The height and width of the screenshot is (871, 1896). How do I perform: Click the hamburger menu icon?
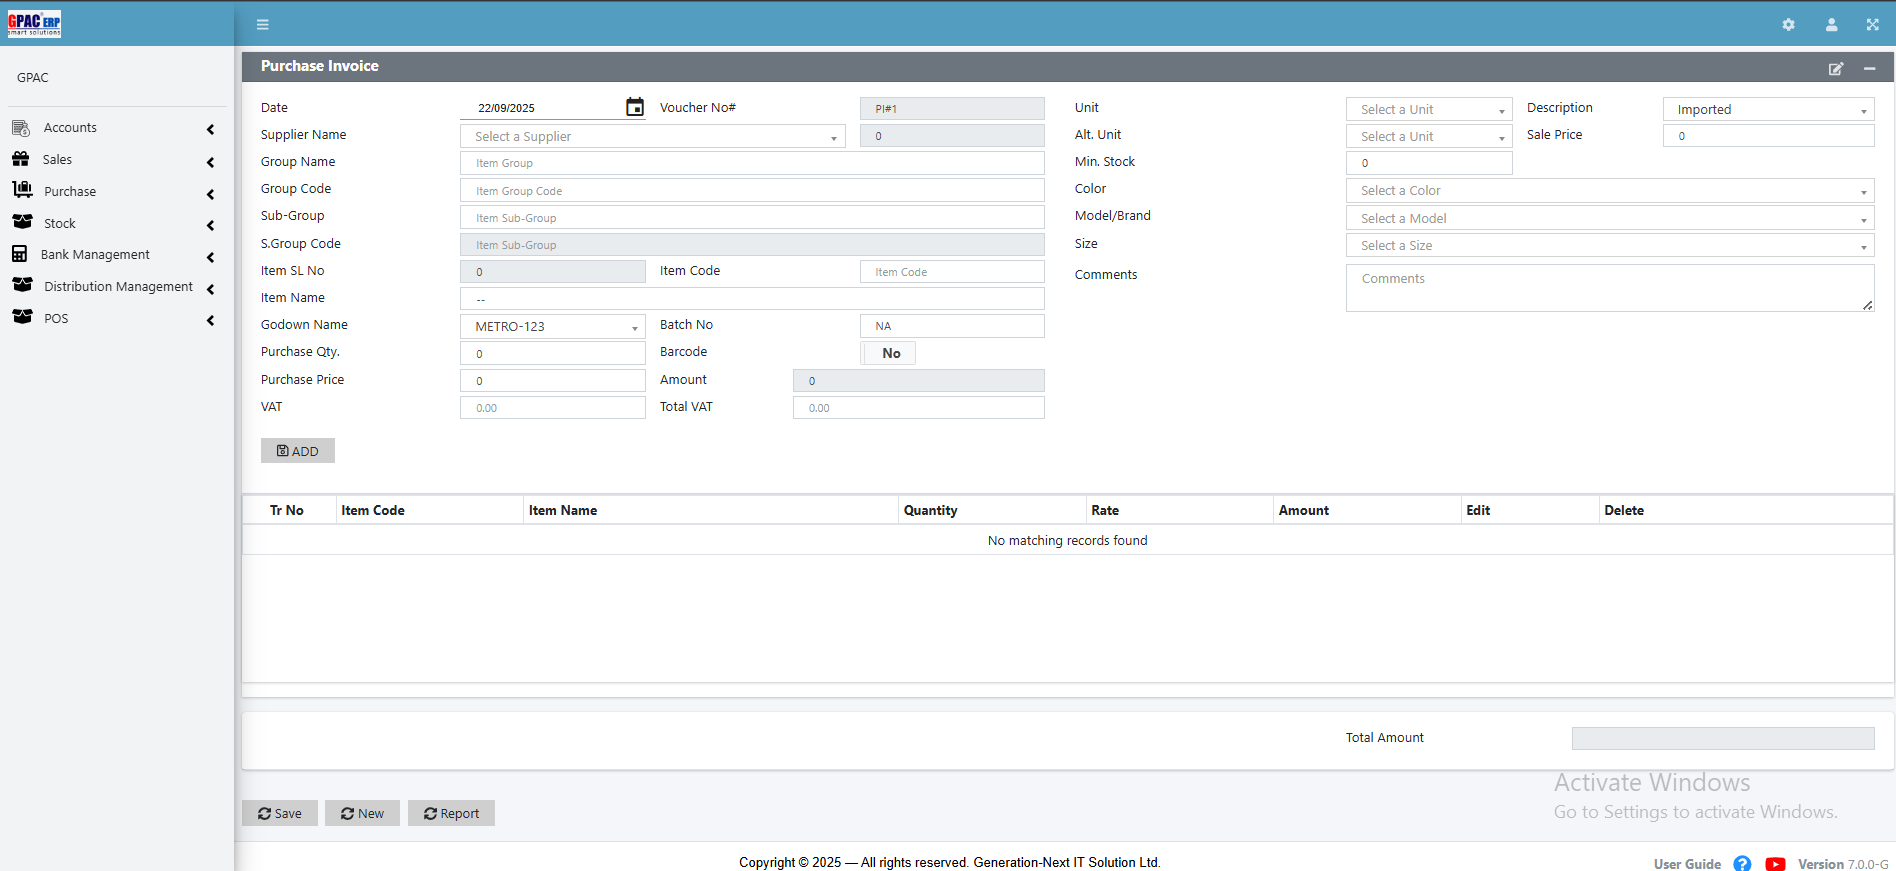(x=263, y=25)
